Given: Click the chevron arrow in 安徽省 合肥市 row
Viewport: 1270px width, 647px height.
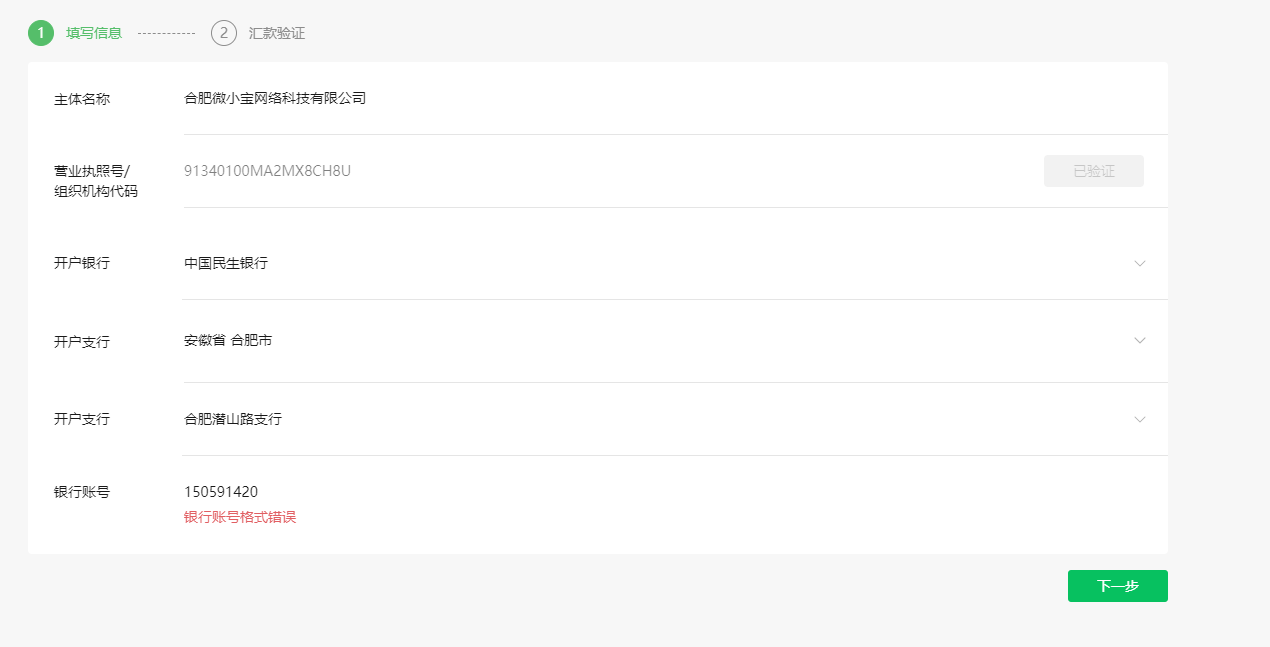Looking at the screenshot, I should click(1139, 341).
